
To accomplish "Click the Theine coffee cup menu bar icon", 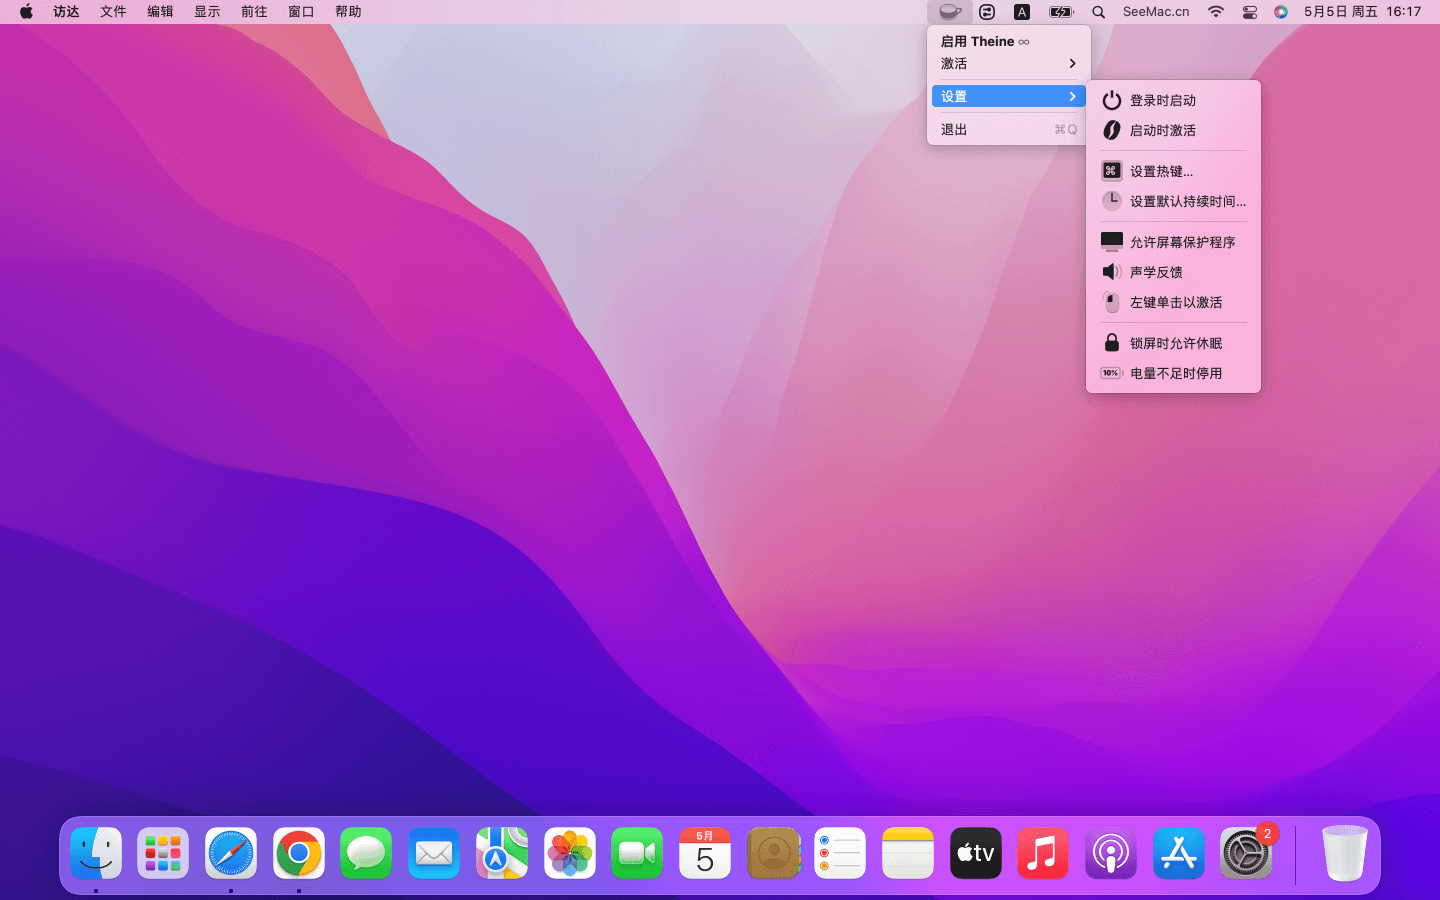I will pyautogui.click(x=949, y=12).
